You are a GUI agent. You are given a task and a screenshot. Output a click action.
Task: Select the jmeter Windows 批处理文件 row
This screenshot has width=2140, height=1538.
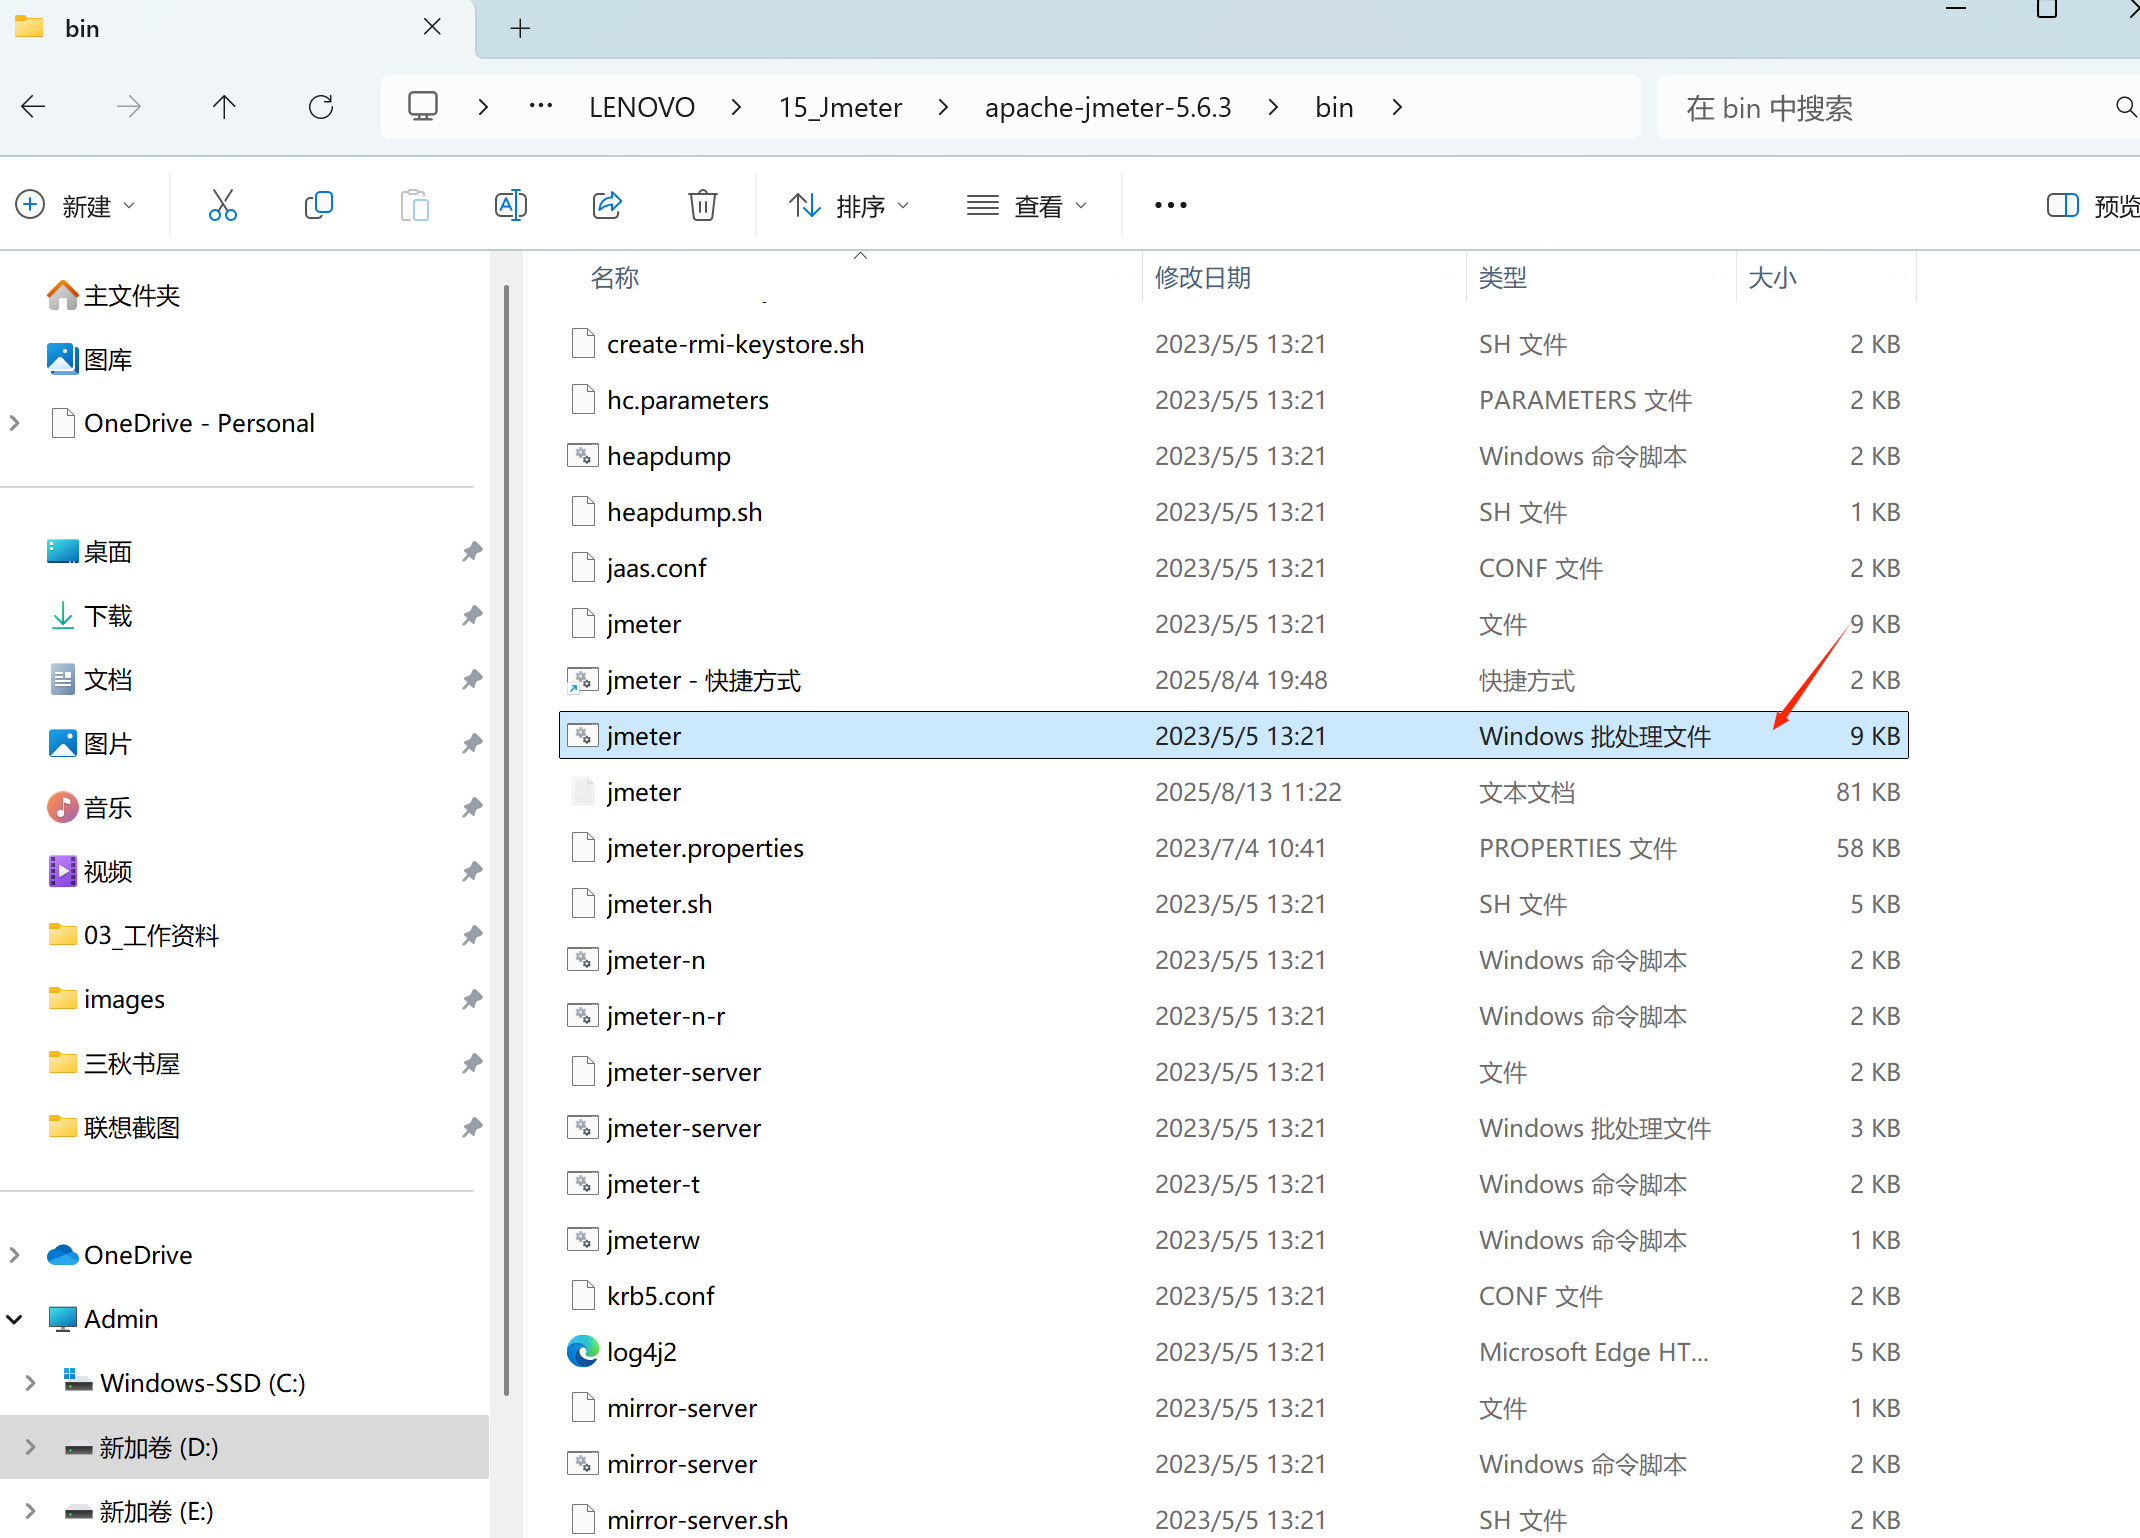tap(1233, 736)
